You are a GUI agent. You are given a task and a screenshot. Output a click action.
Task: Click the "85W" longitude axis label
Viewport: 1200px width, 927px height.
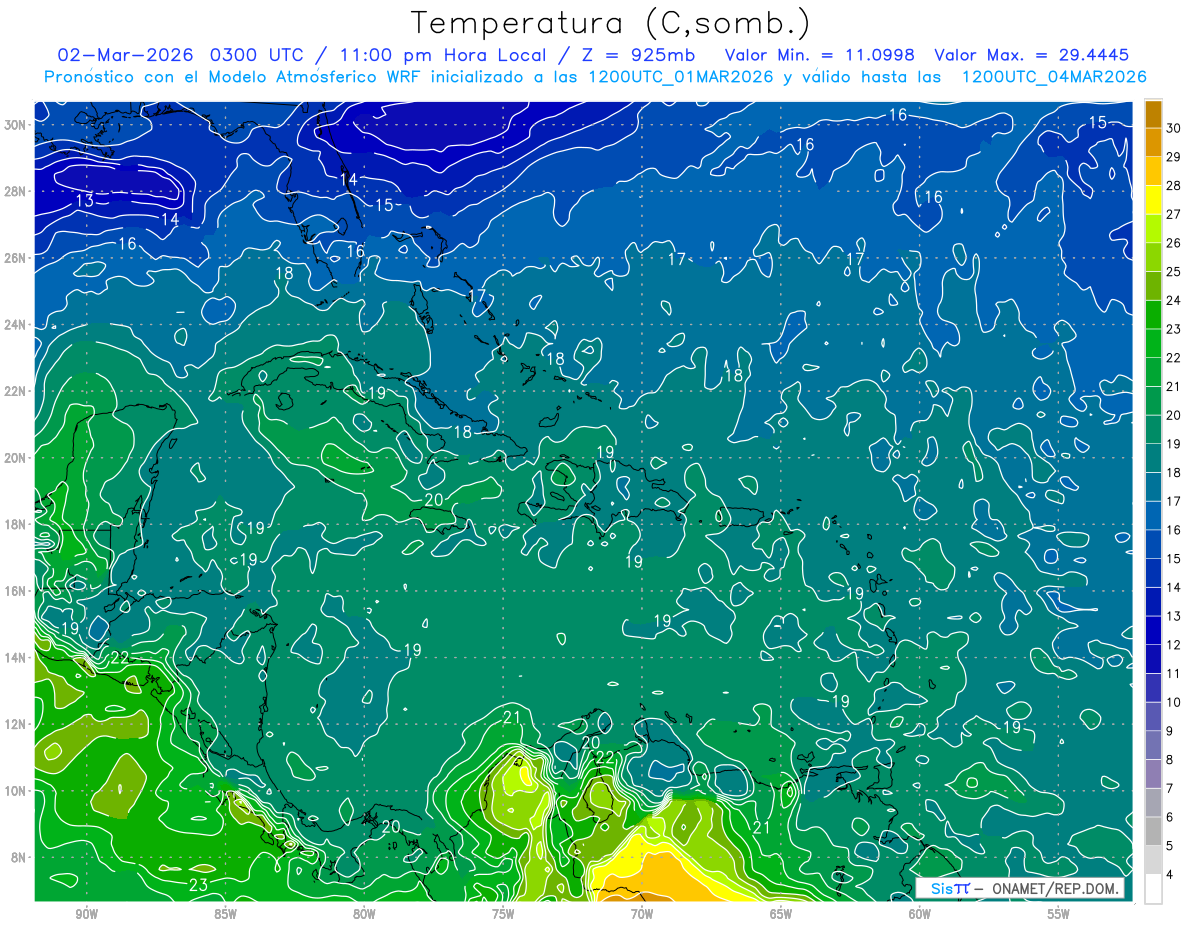click(x=225, y=914)
